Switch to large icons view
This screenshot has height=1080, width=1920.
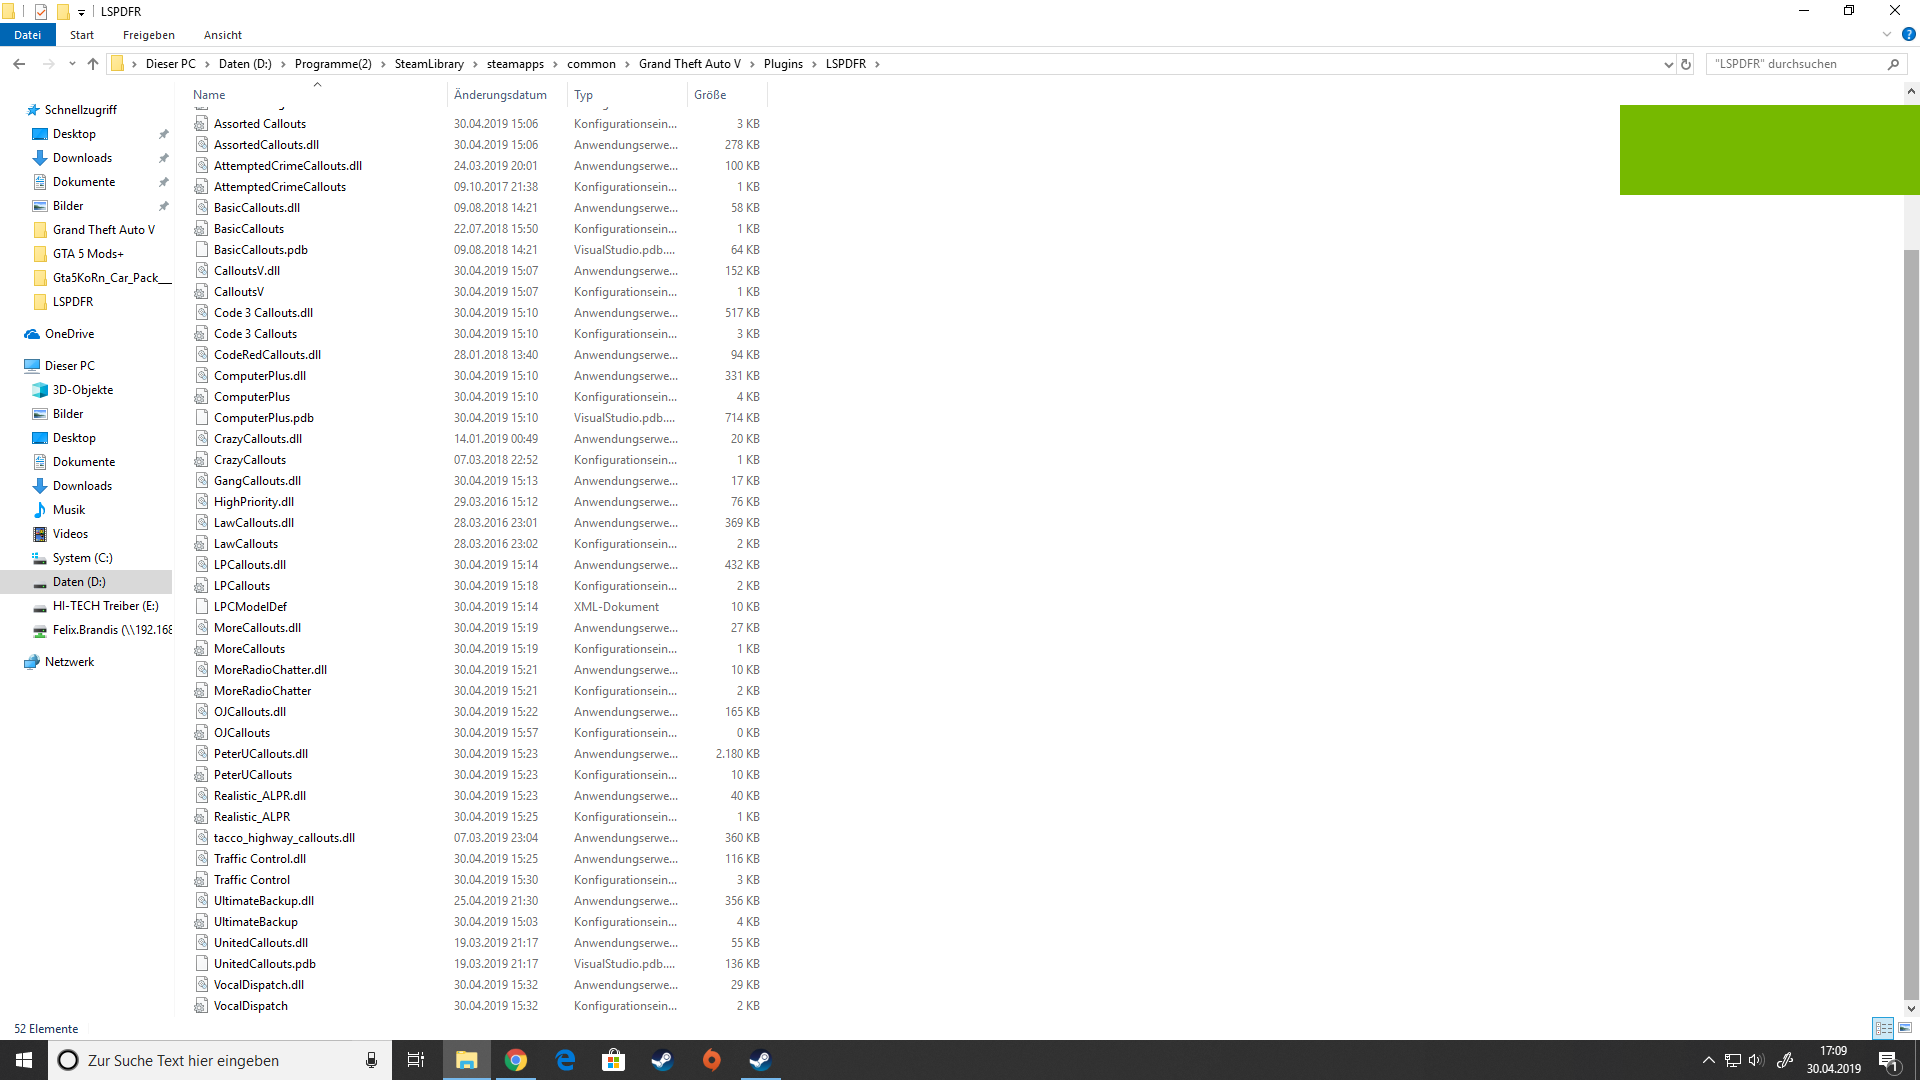(x=1905, y=1028)
